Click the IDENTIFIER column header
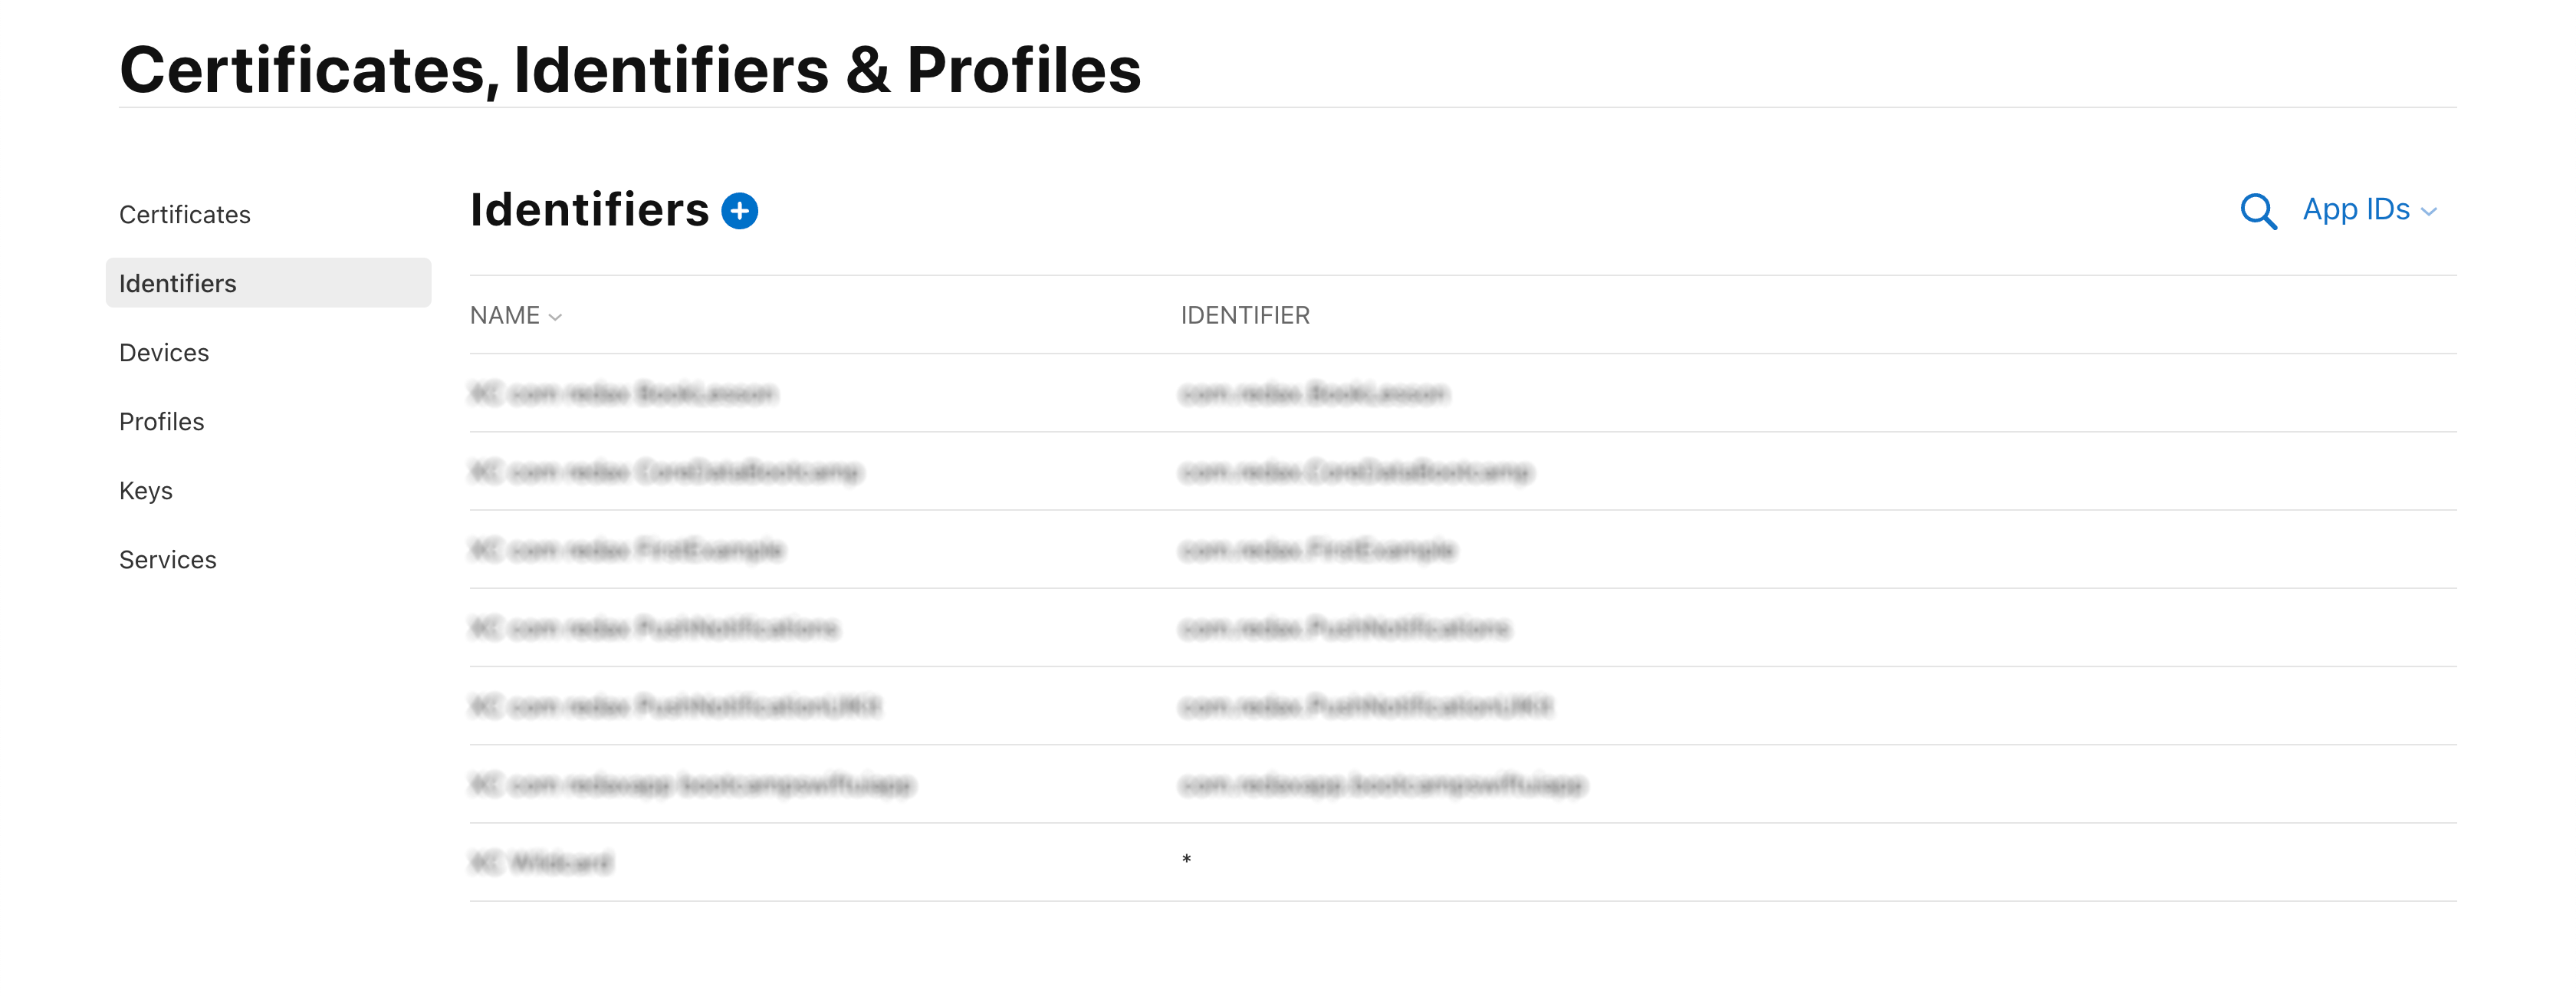The height and width of the screenshot is (997, 2576). tap(1245, 316)
